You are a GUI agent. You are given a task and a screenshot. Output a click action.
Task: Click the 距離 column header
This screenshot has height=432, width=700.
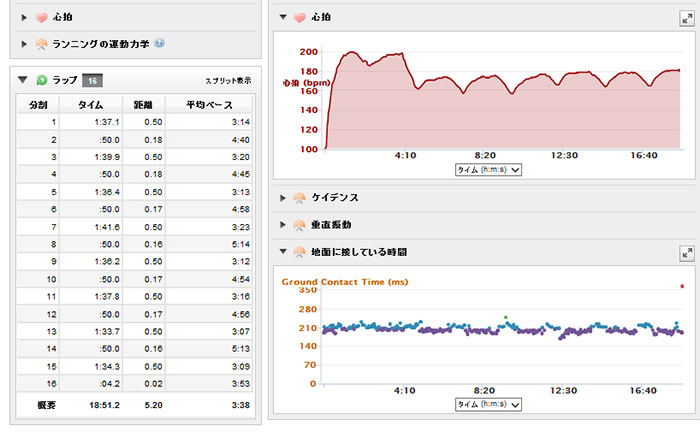point(143,105)
